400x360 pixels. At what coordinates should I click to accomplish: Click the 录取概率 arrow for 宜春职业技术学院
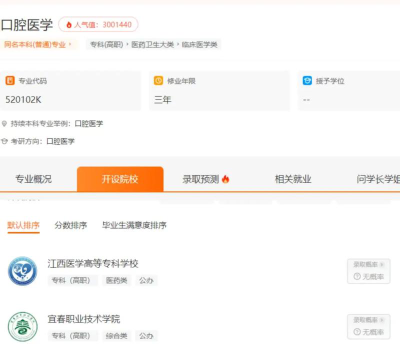coord(382,320)
